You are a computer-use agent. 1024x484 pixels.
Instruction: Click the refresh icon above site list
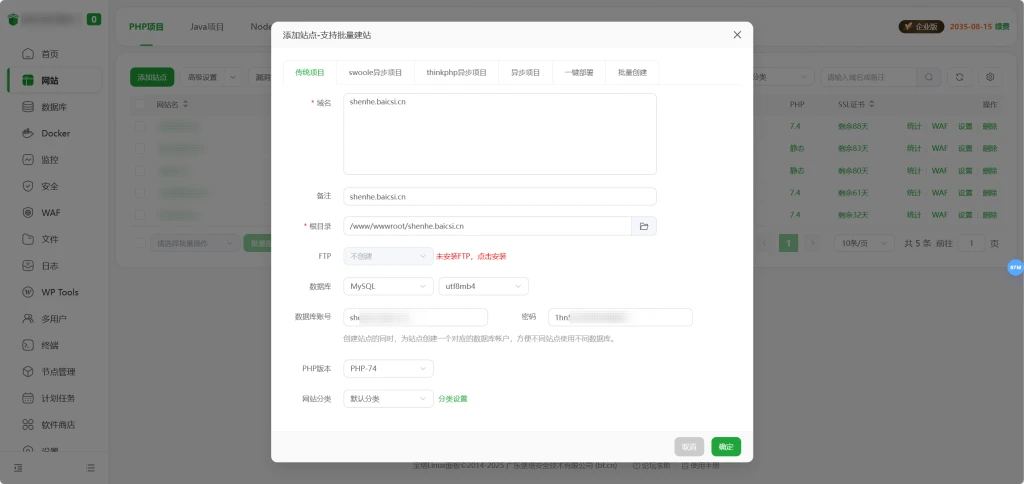tap(960, 77)
